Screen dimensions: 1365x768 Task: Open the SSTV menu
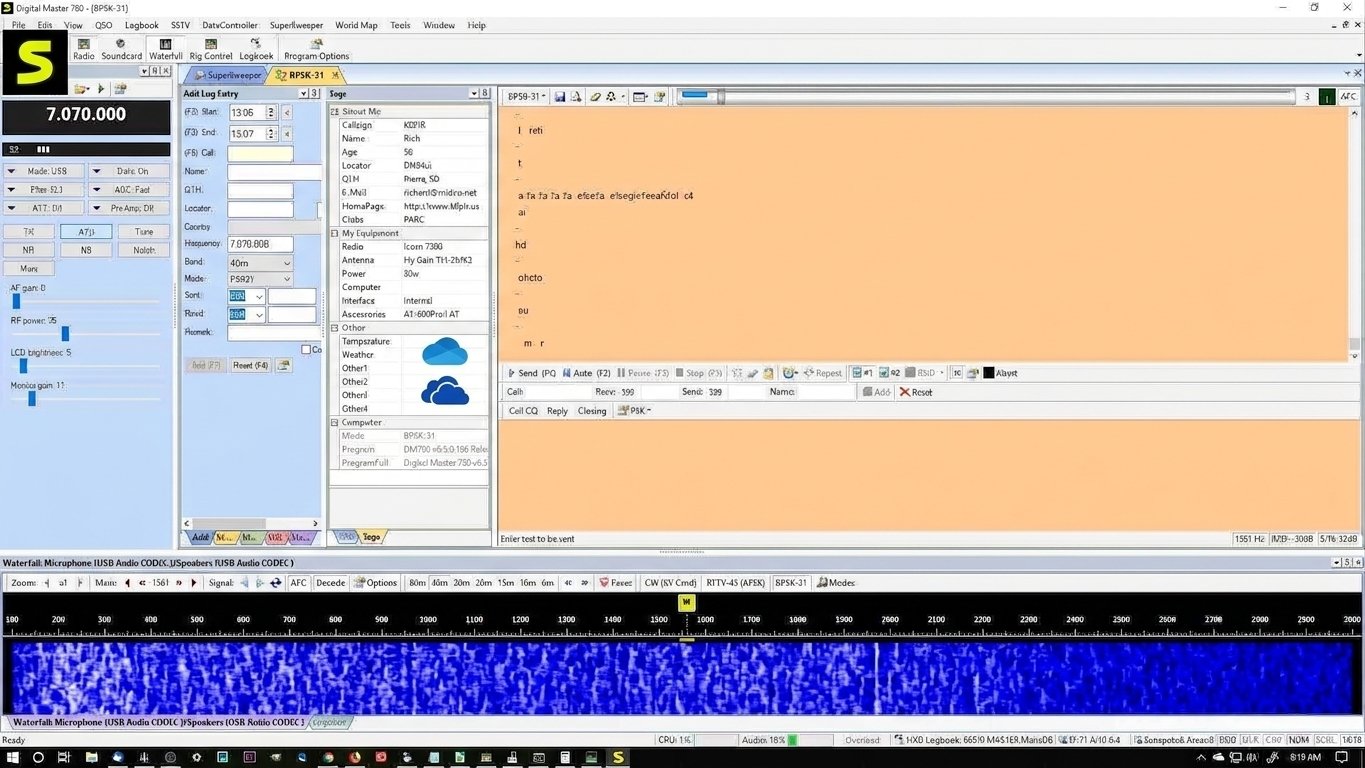(180, 25)
